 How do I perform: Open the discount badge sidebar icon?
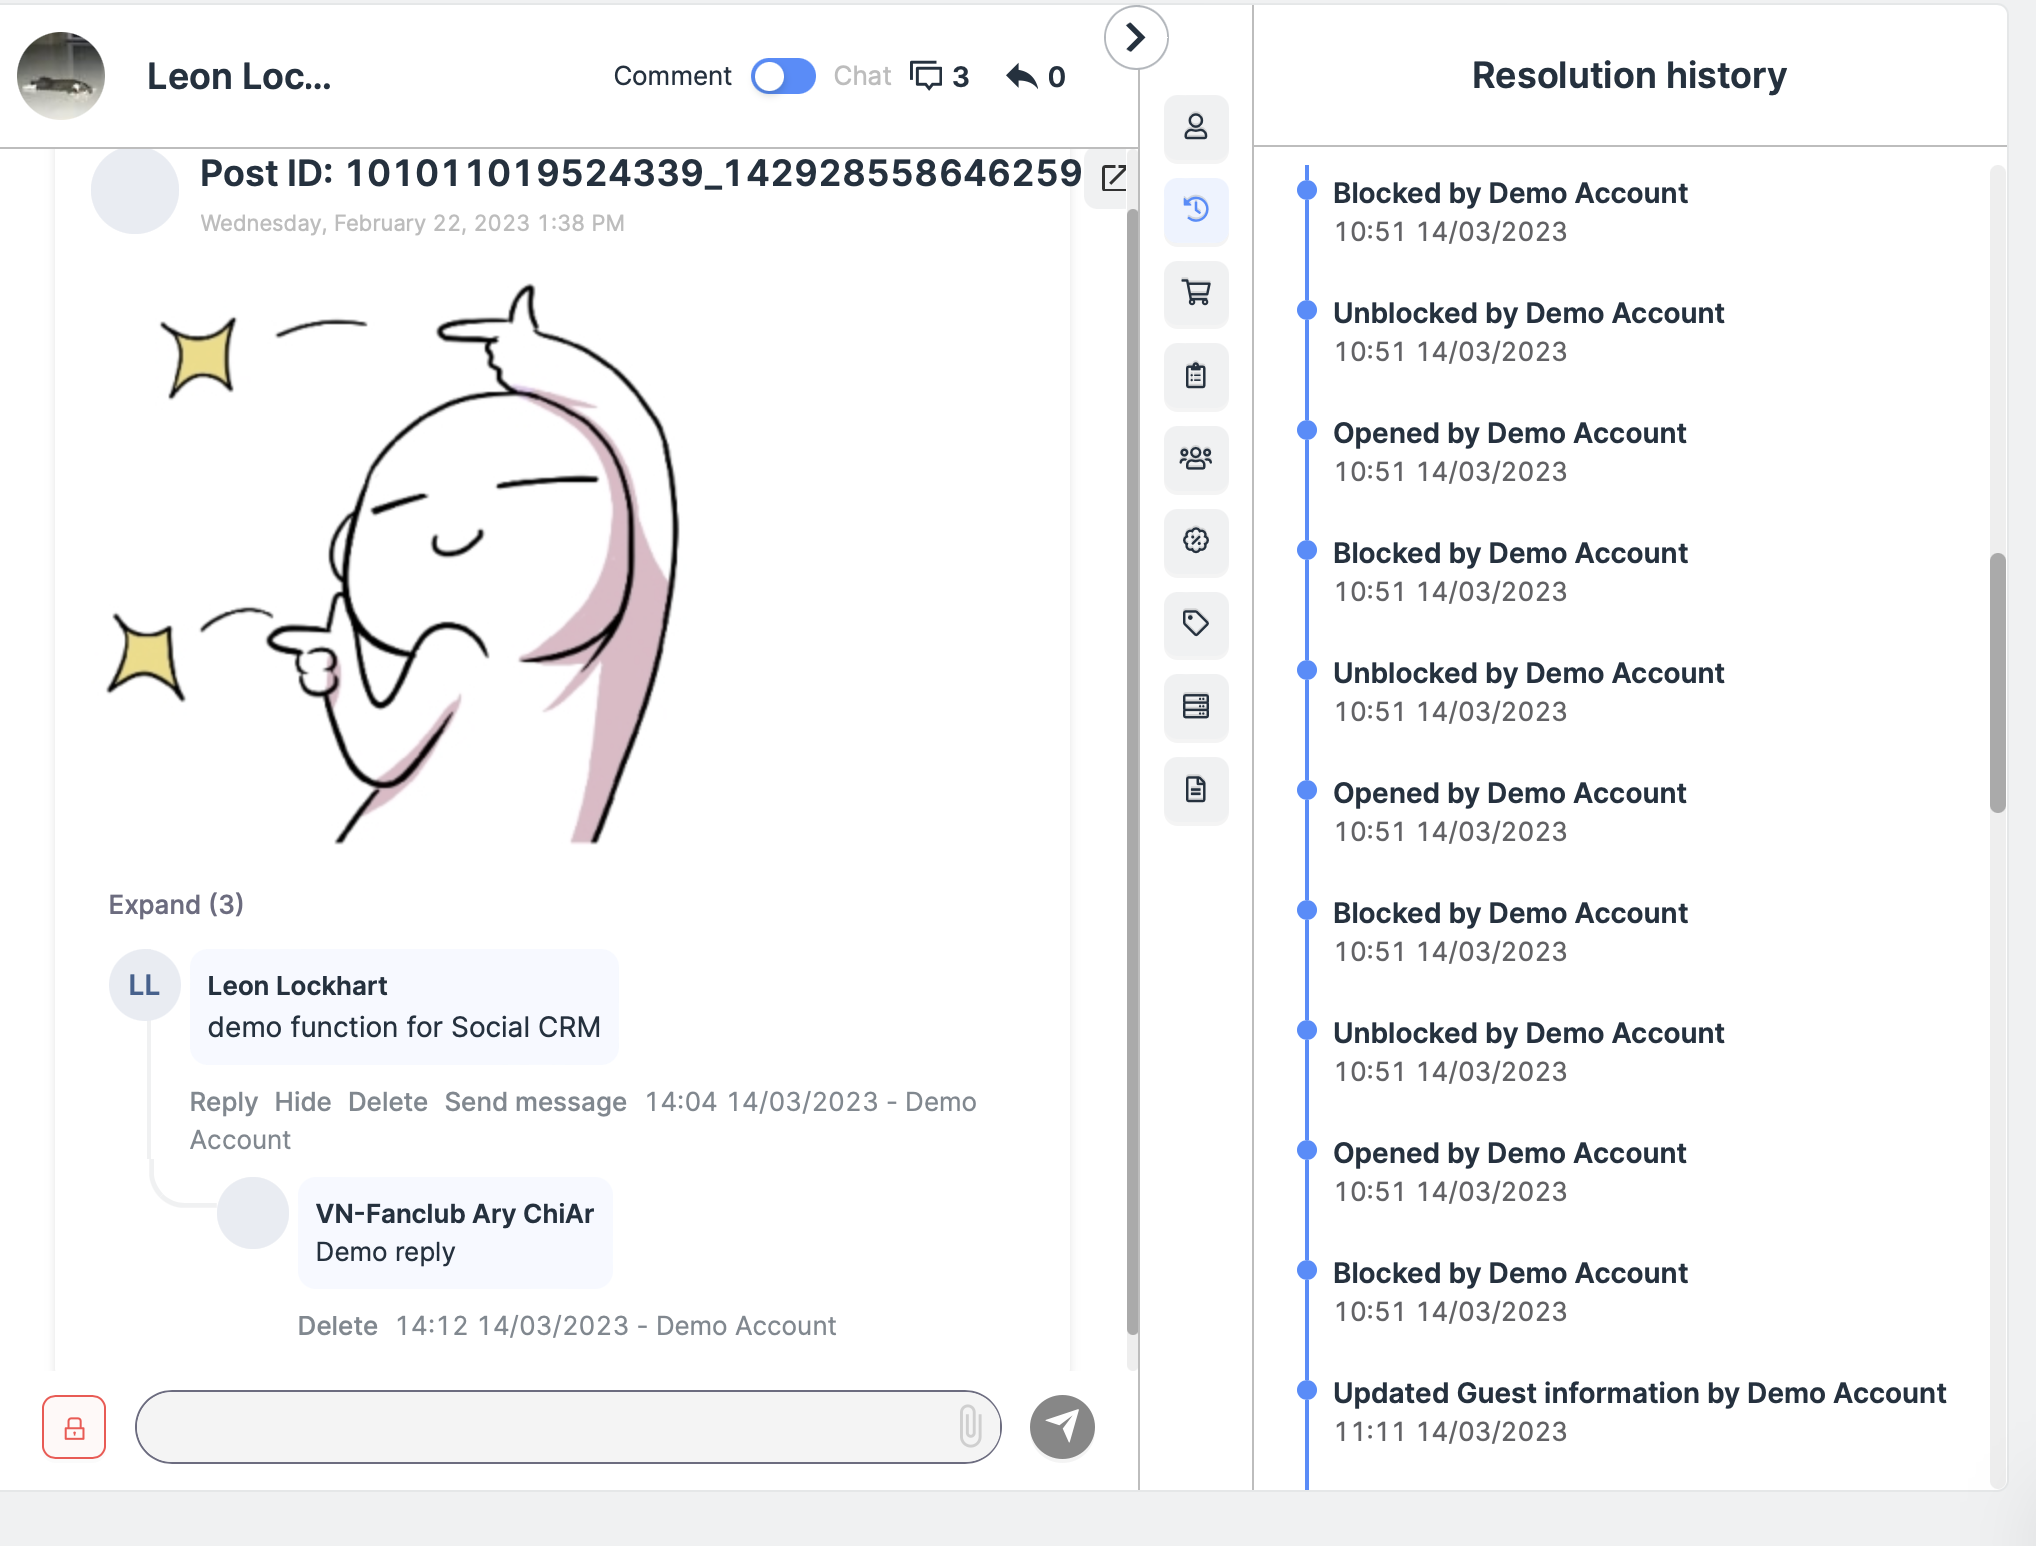coord(1196,541)
